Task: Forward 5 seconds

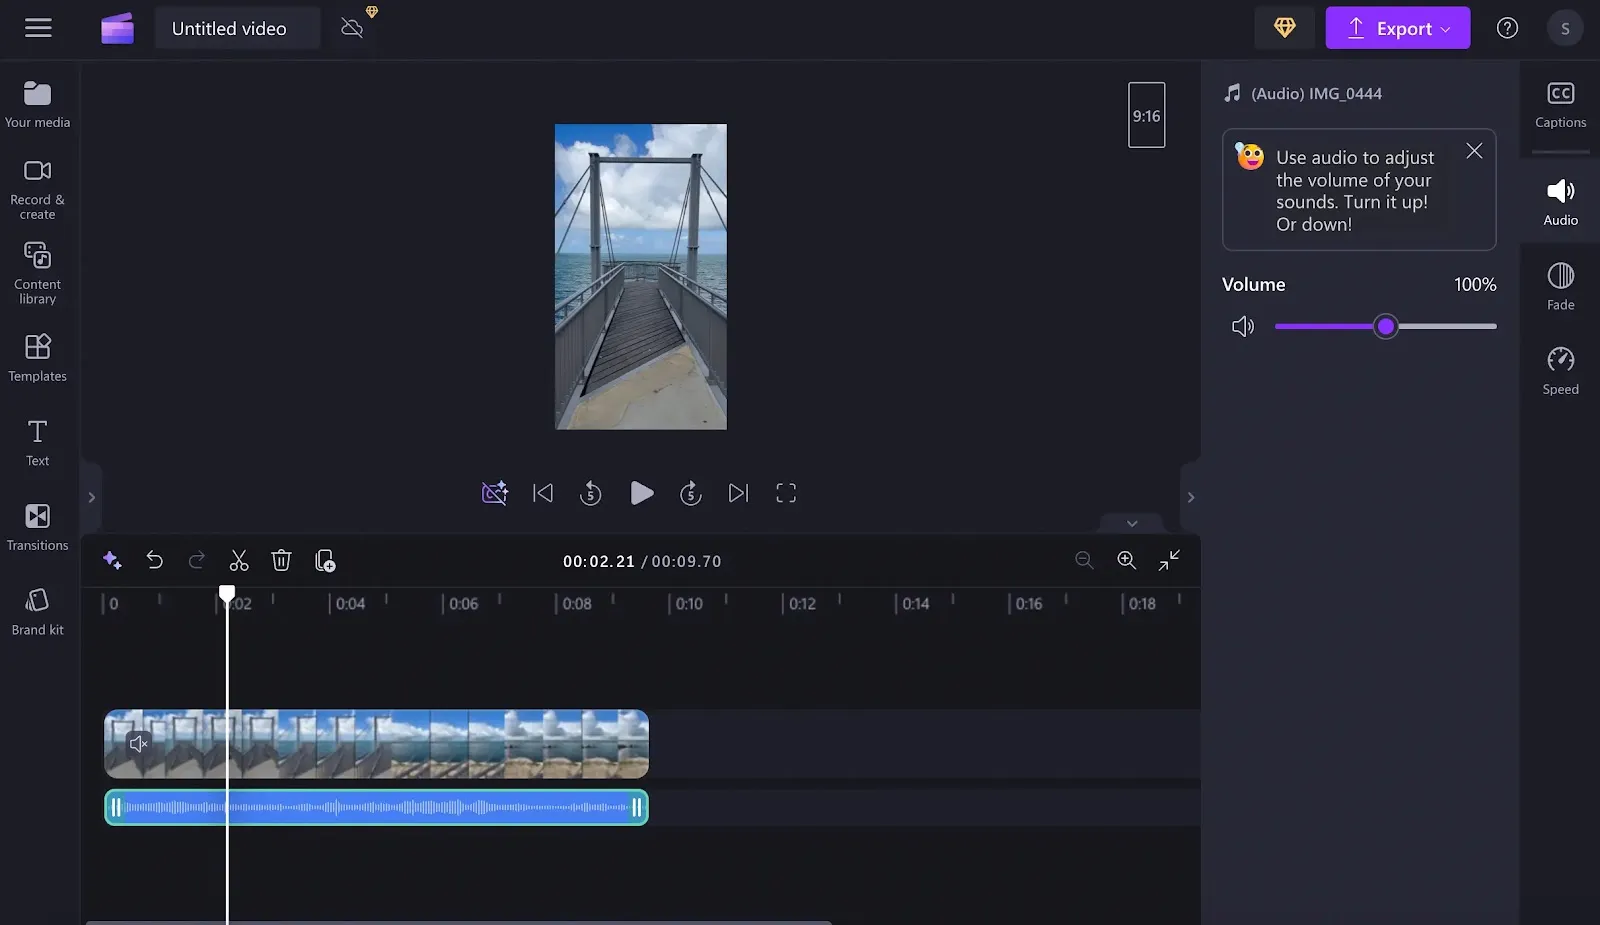Action: coord(691,493)
